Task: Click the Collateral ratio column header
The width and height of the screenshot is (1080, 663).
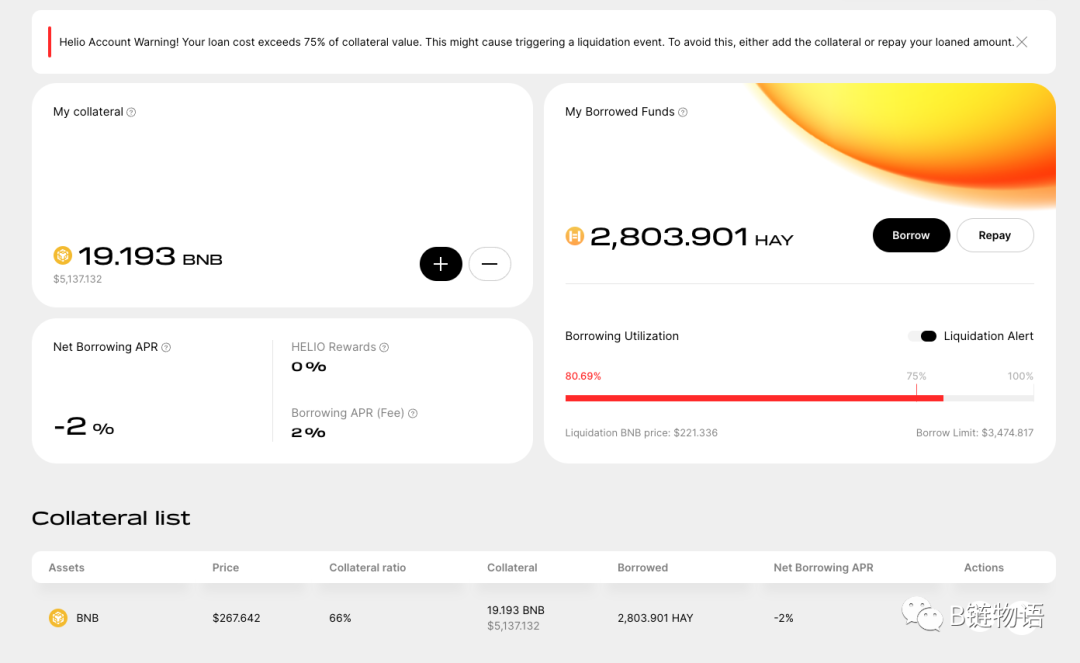Action: coord(367,567)
